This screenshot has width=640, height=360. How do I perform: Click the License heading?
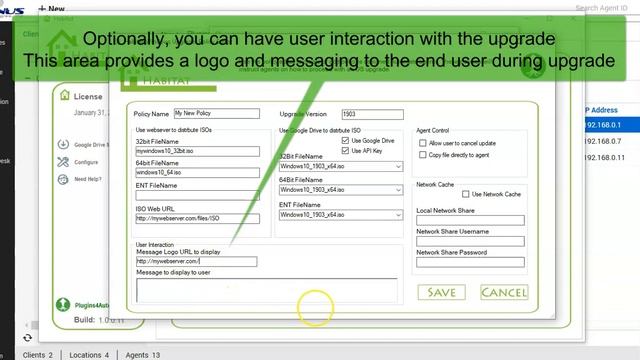(x=88, y=96)
